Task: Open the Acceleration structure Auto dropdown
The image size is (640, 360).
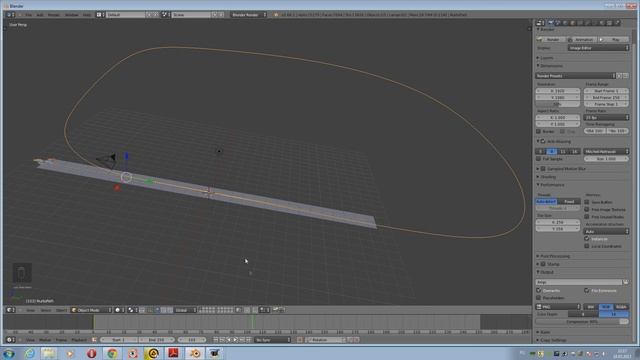Action: click(606, 231)
